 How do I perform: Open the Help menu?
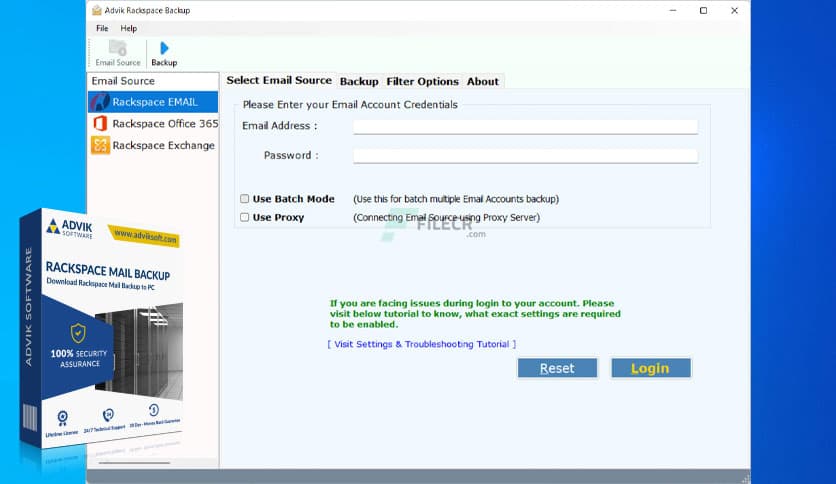[128, 28]
